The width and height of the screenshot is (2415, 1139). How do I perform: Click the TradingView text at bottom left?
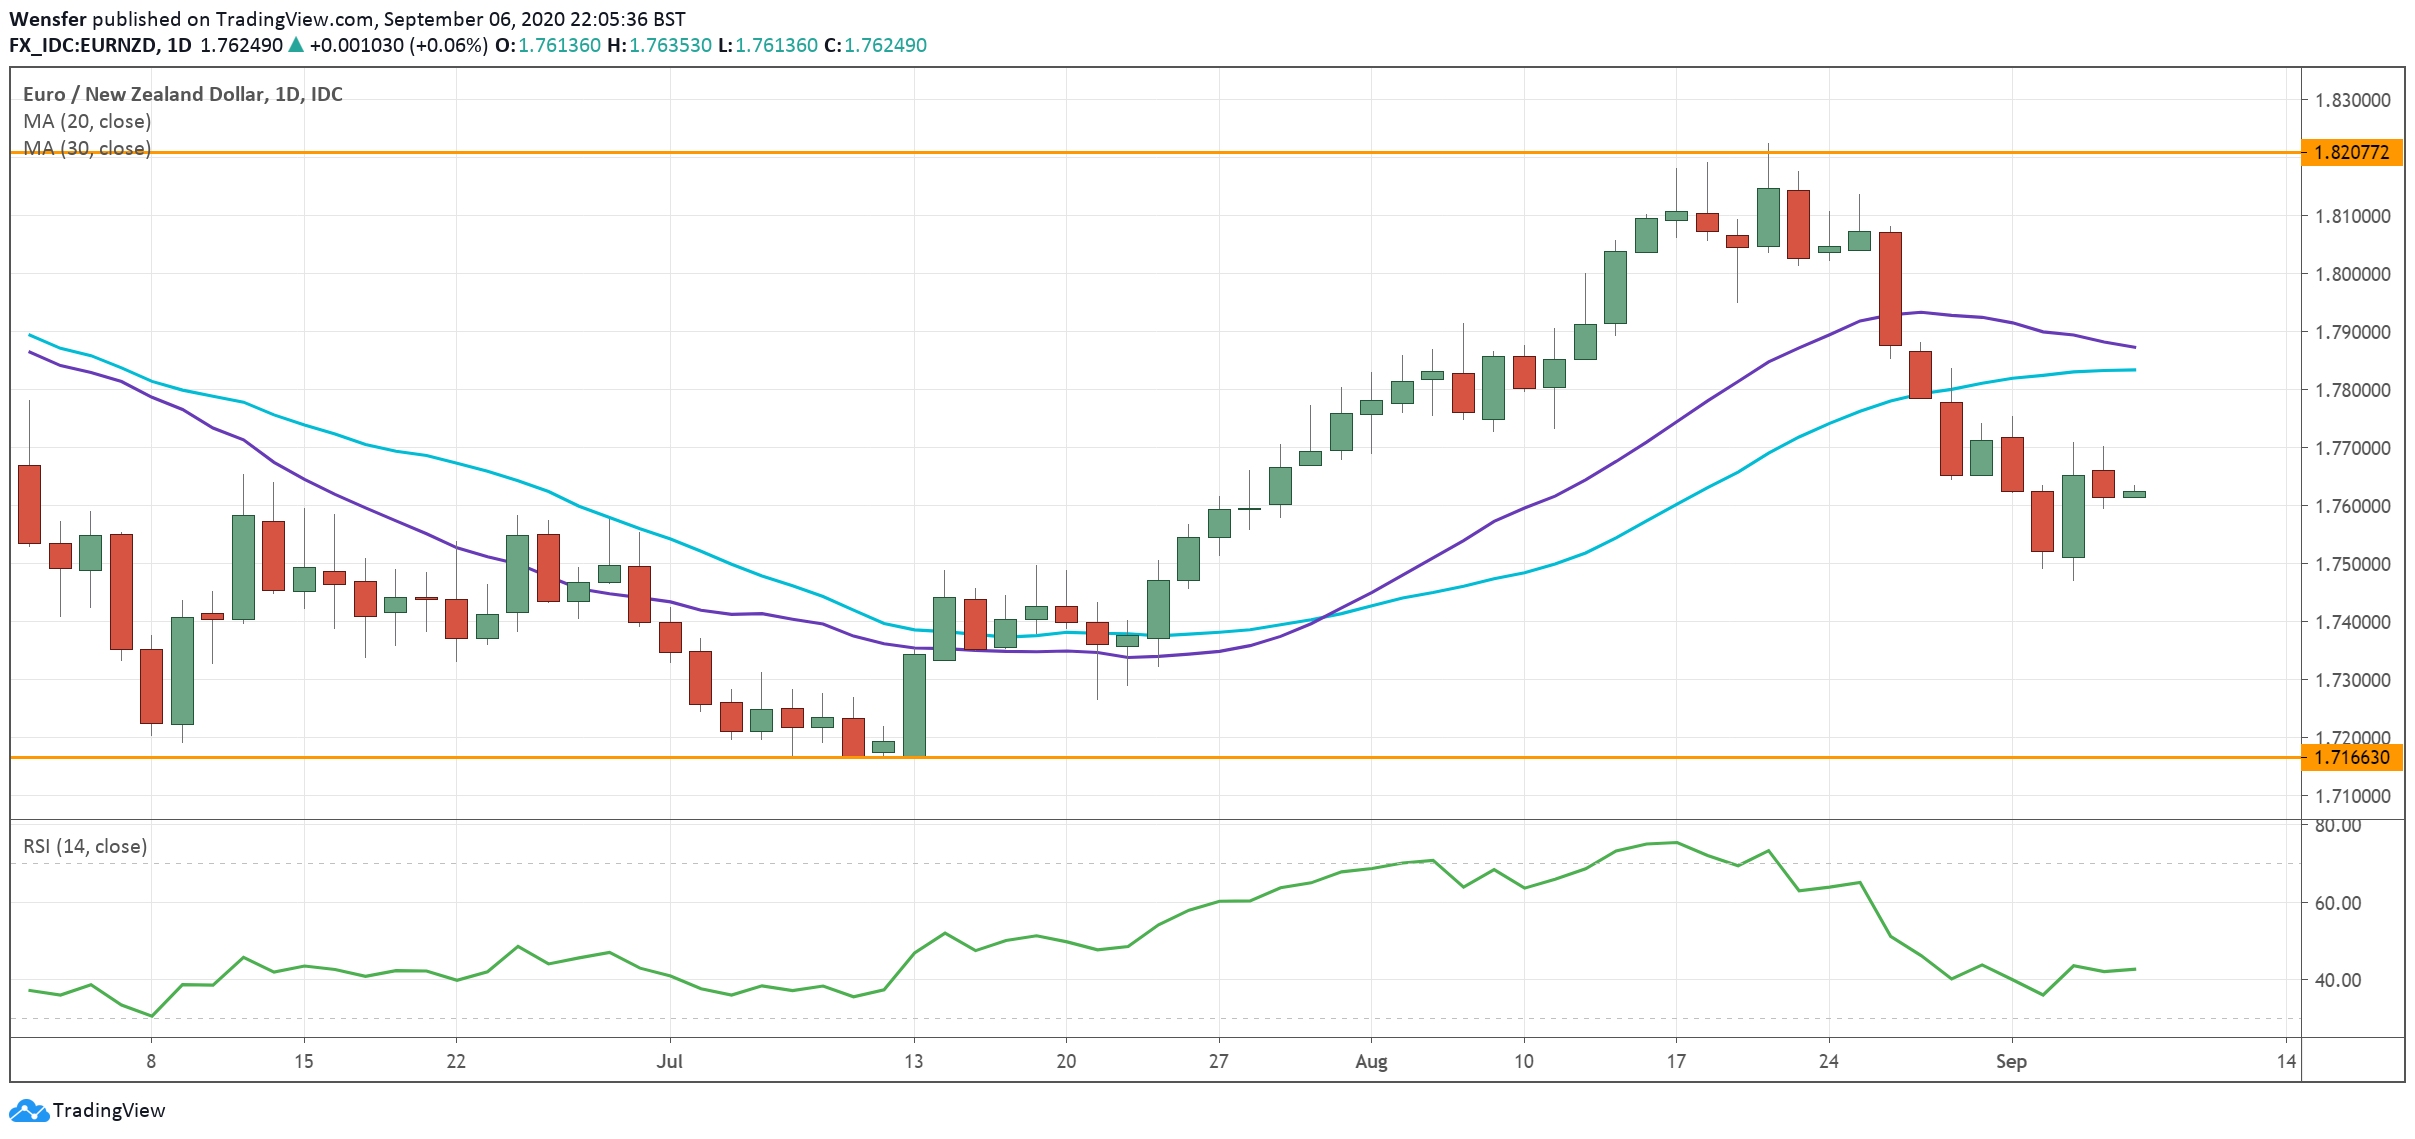pyautogui.click(x=108, y=1110)
